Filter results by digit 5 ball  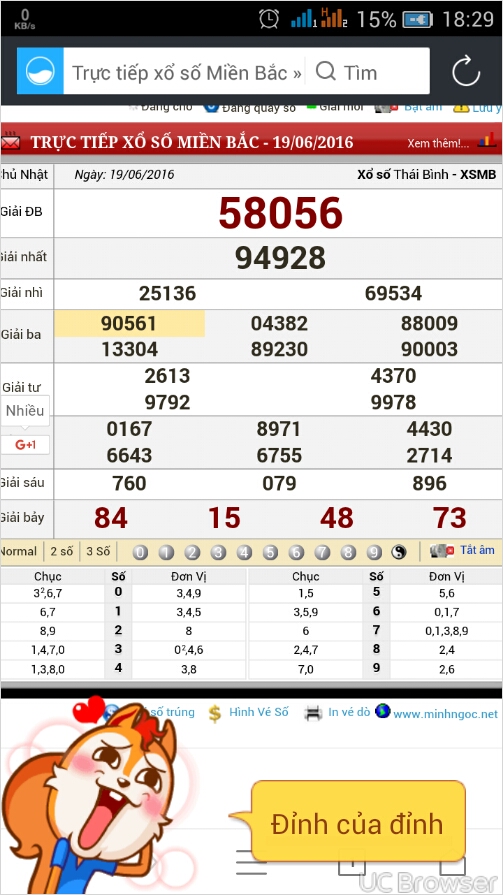tap(270, 552)
